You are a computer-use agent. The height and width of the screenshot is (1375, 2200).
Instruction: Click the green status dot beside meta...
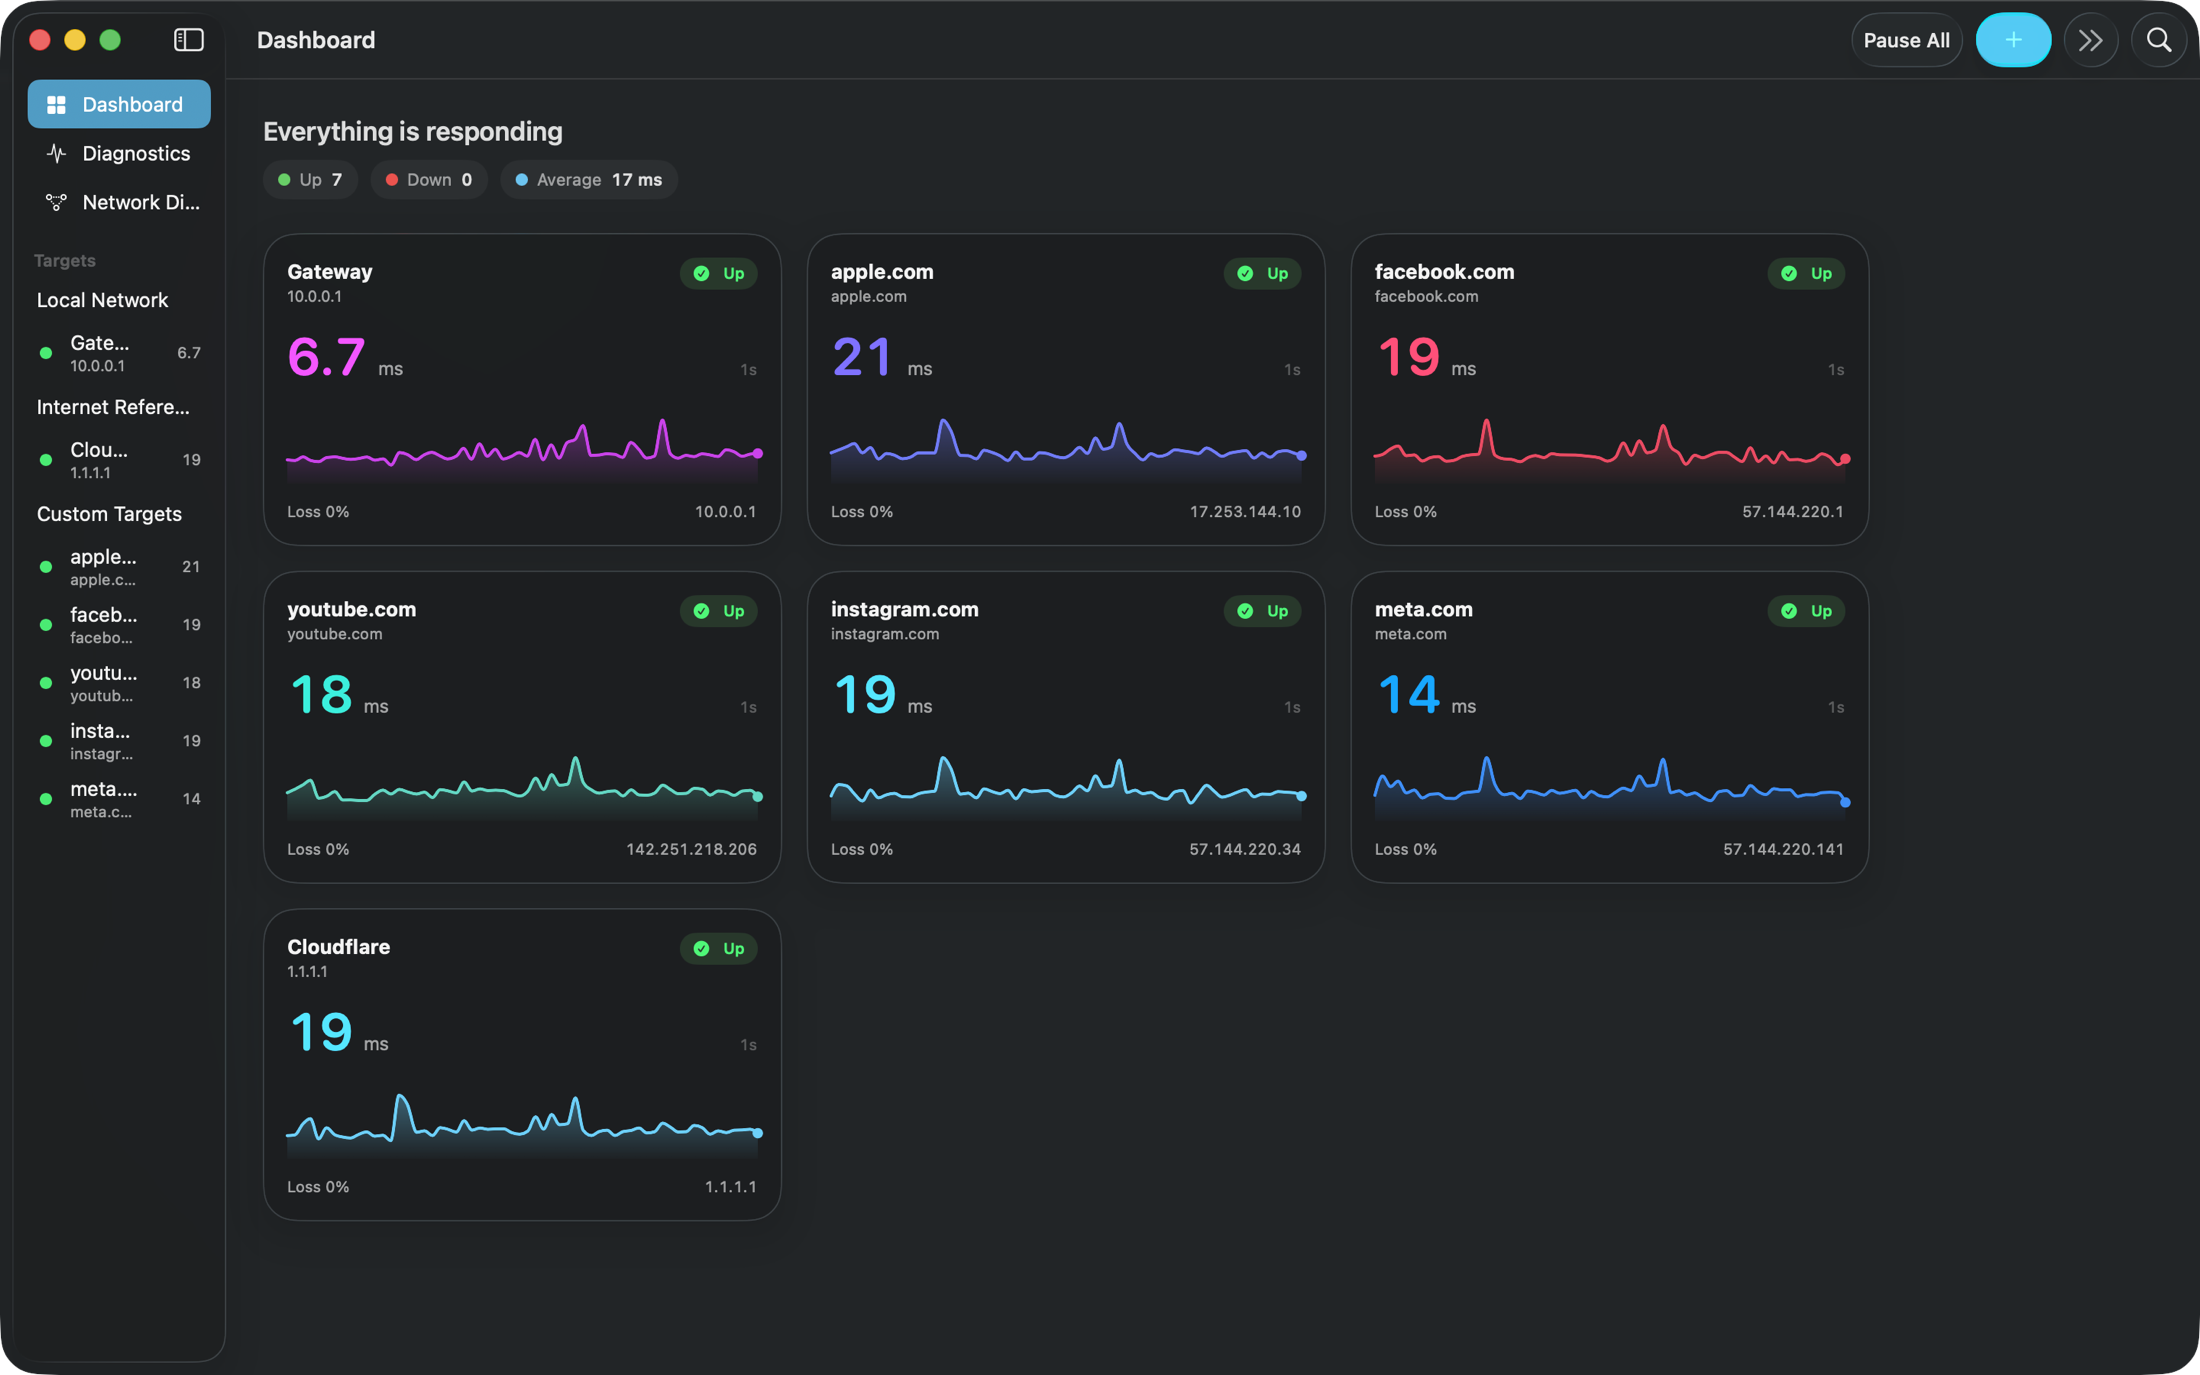46,799
